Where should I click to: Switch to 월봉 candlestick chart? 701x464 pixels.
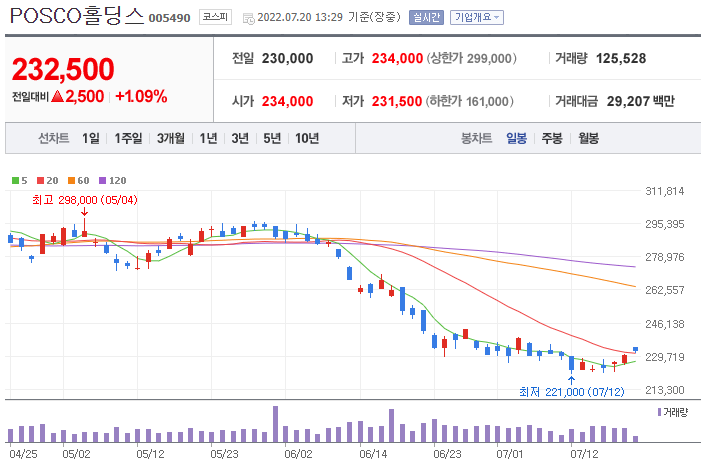pyautogui.click(x=588, y=138)
